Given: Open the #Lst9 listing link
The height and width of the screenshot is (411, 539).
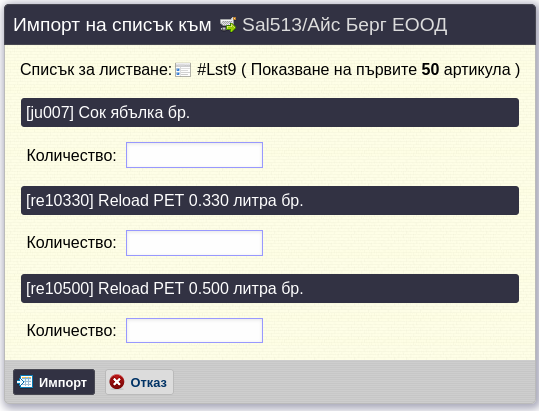Looking at the screenshot, I should coord(217,69).
